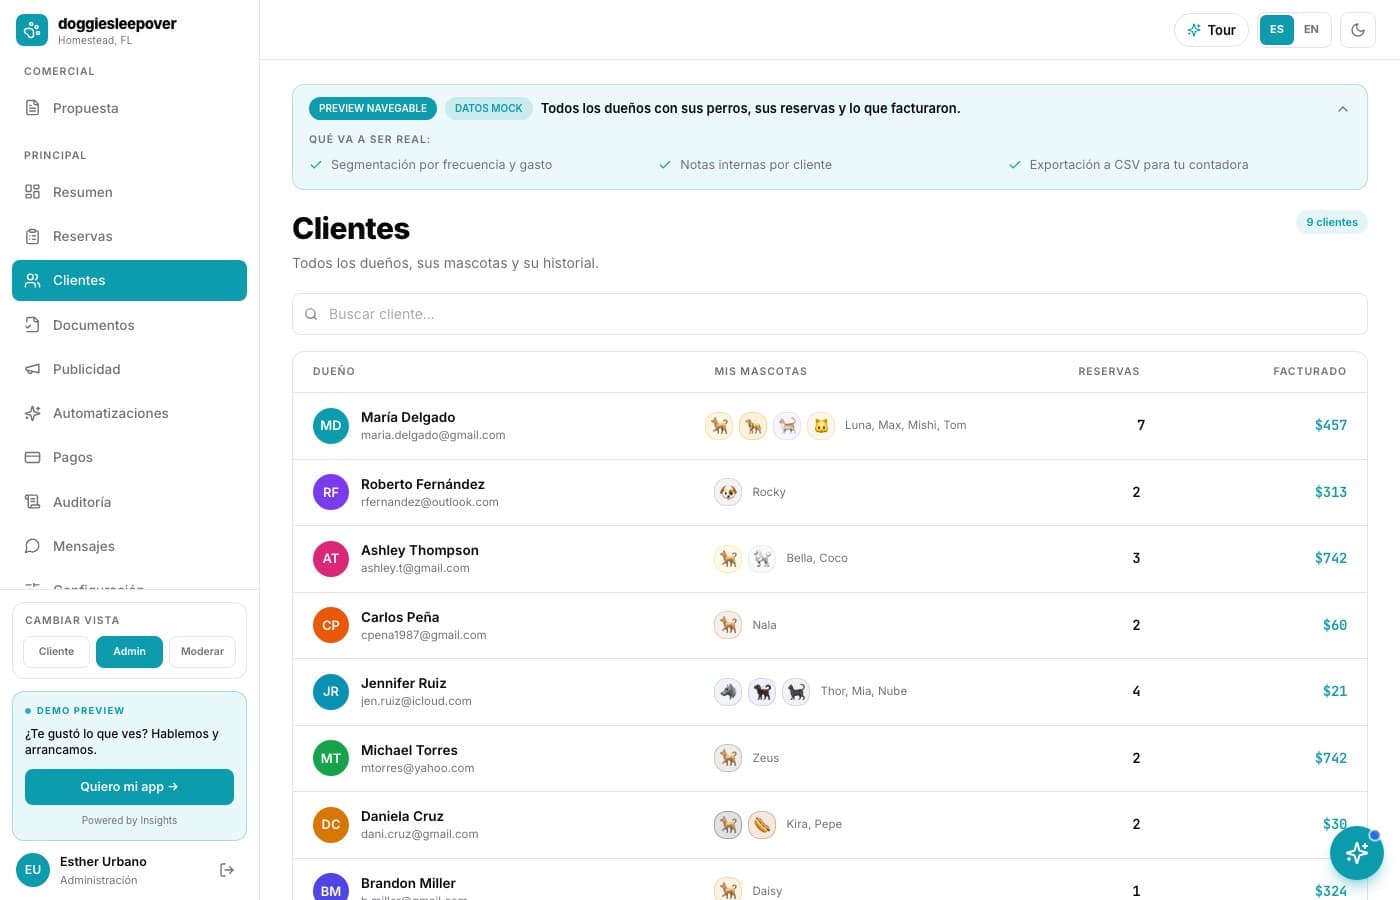This screenshot has height=900, width=1400.
Task: Go to the Resumen dashboard page
Action: [x=129, y=192]
